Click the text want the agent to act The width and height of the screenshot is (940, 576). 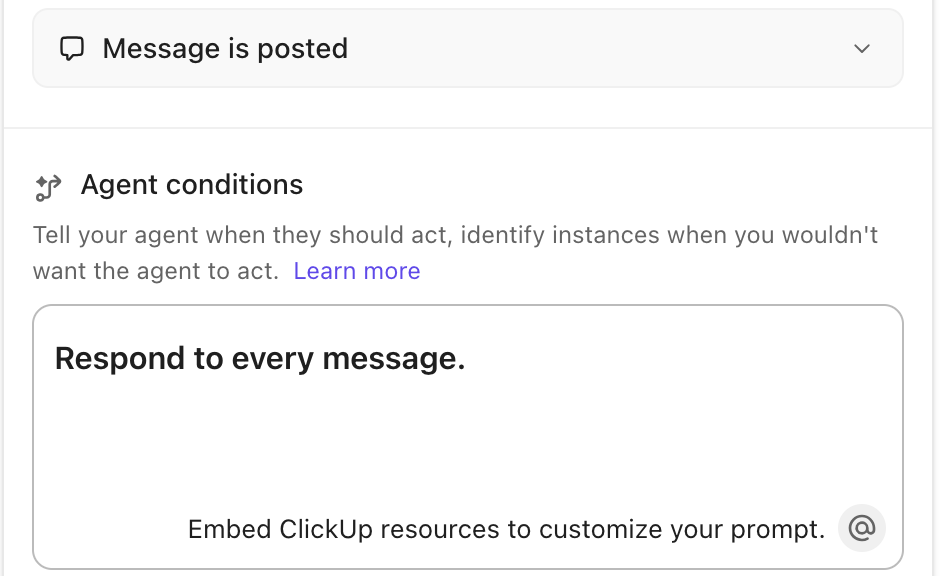(155, 271)
